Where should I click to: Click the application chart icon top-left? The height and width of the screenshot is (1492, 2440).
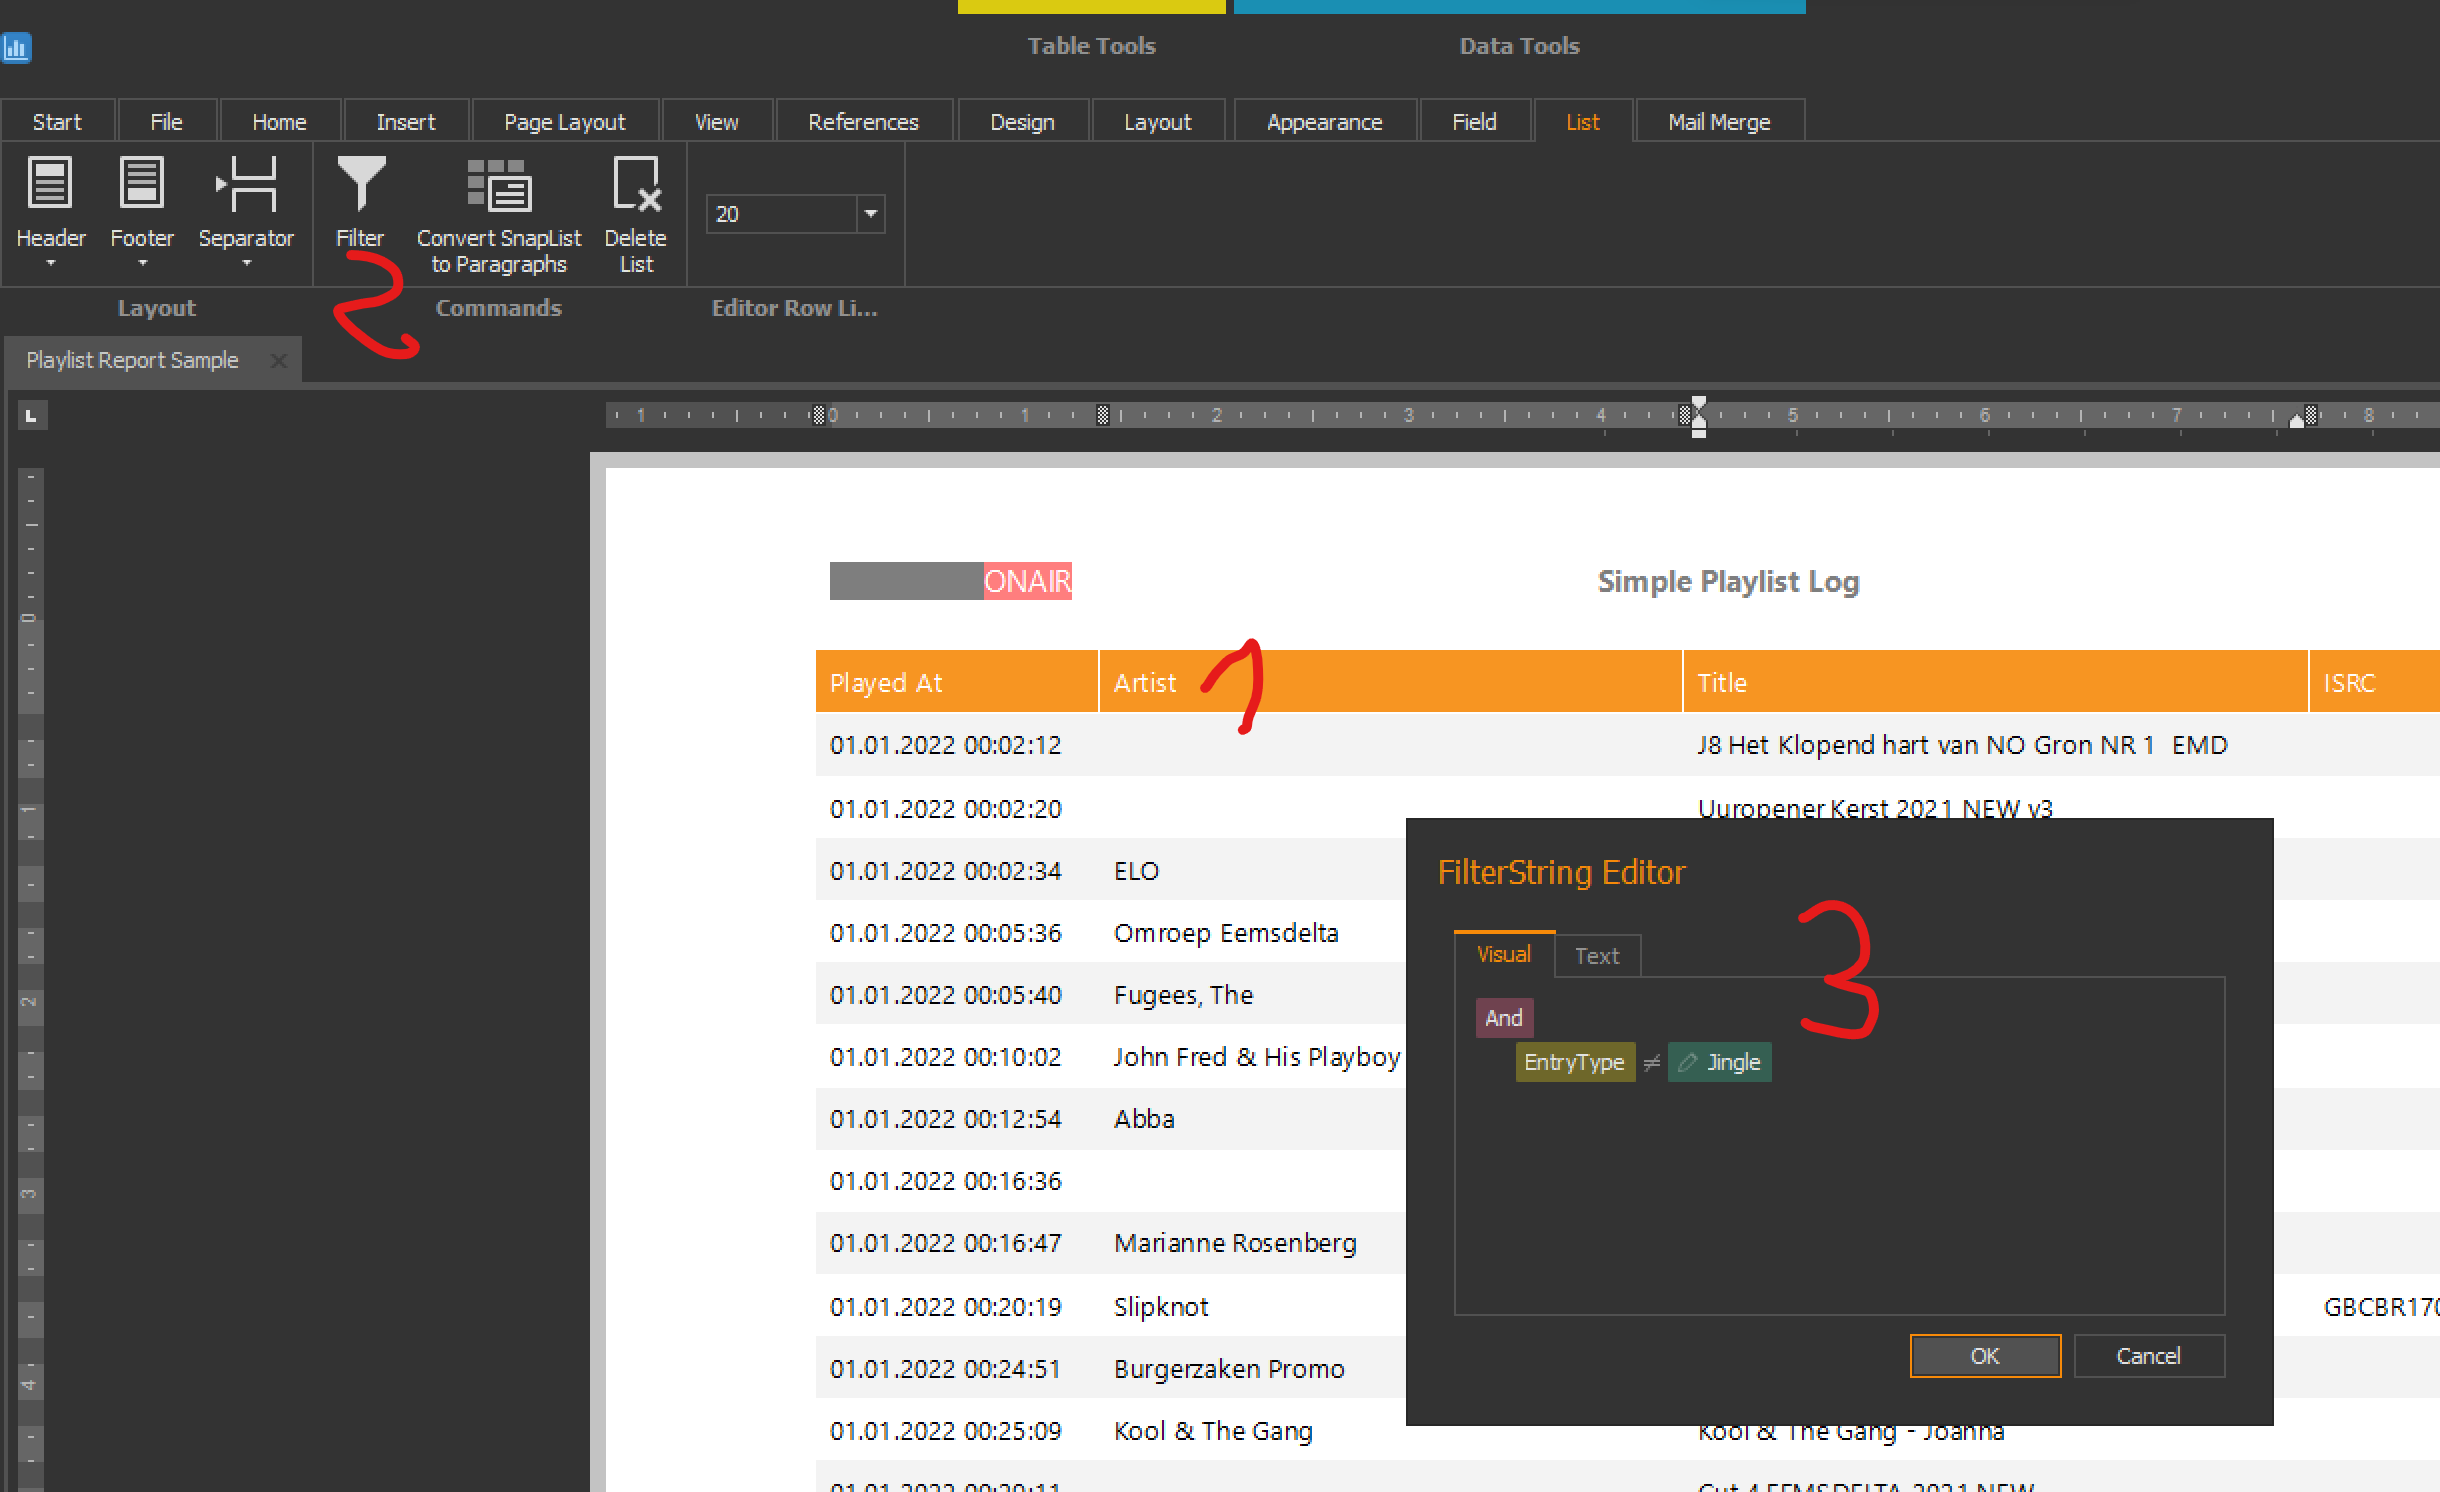coord(17,47)
